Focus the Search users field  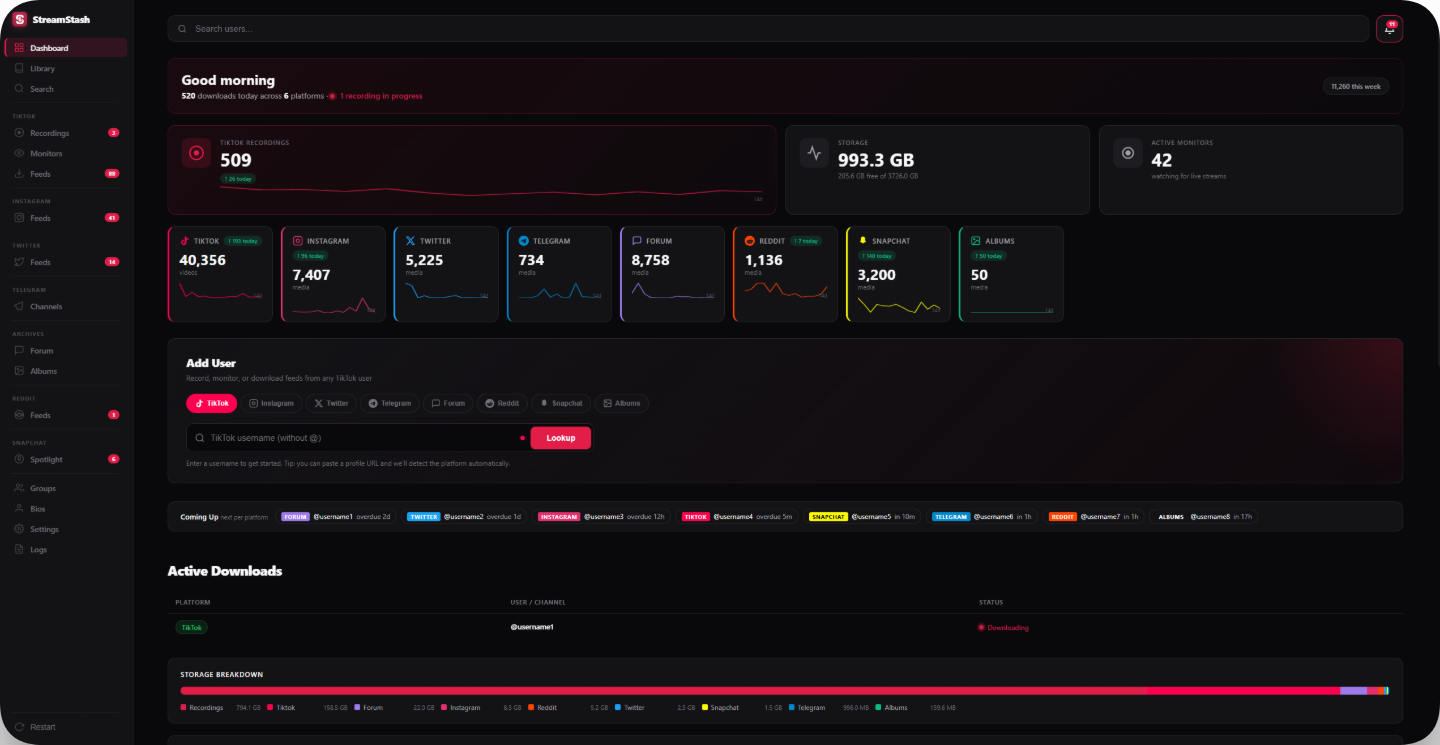pos(768,29)
